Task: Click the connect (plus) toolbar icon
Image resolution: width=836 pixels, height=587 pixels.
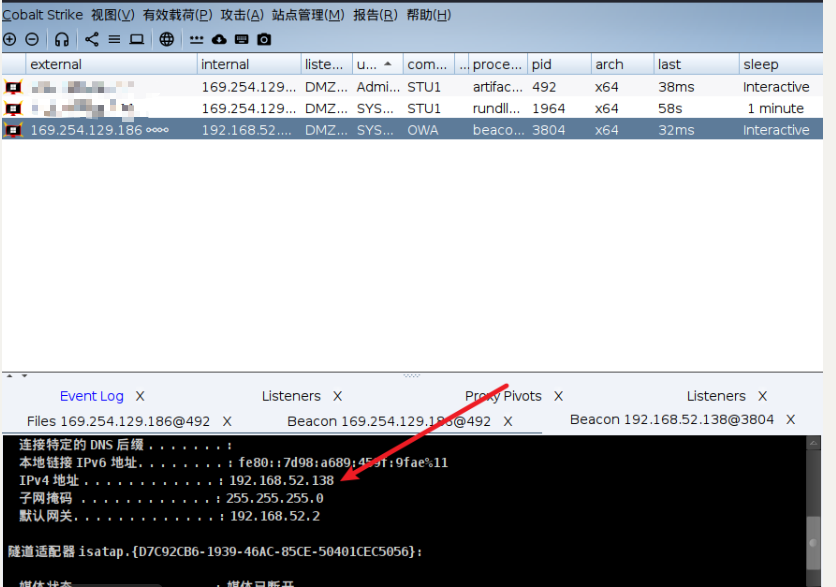Action: click(x=10, y=39)
